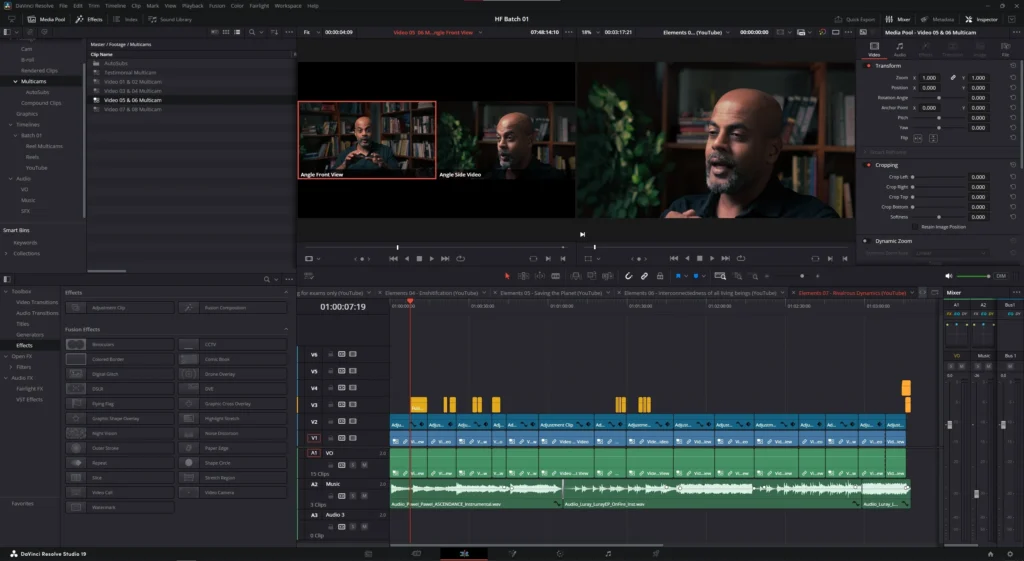The width and height of the screenshot is (1024, 561).
Task: Open the Fit zoom dropdown in source viewer
Action: tap(310, 32)
